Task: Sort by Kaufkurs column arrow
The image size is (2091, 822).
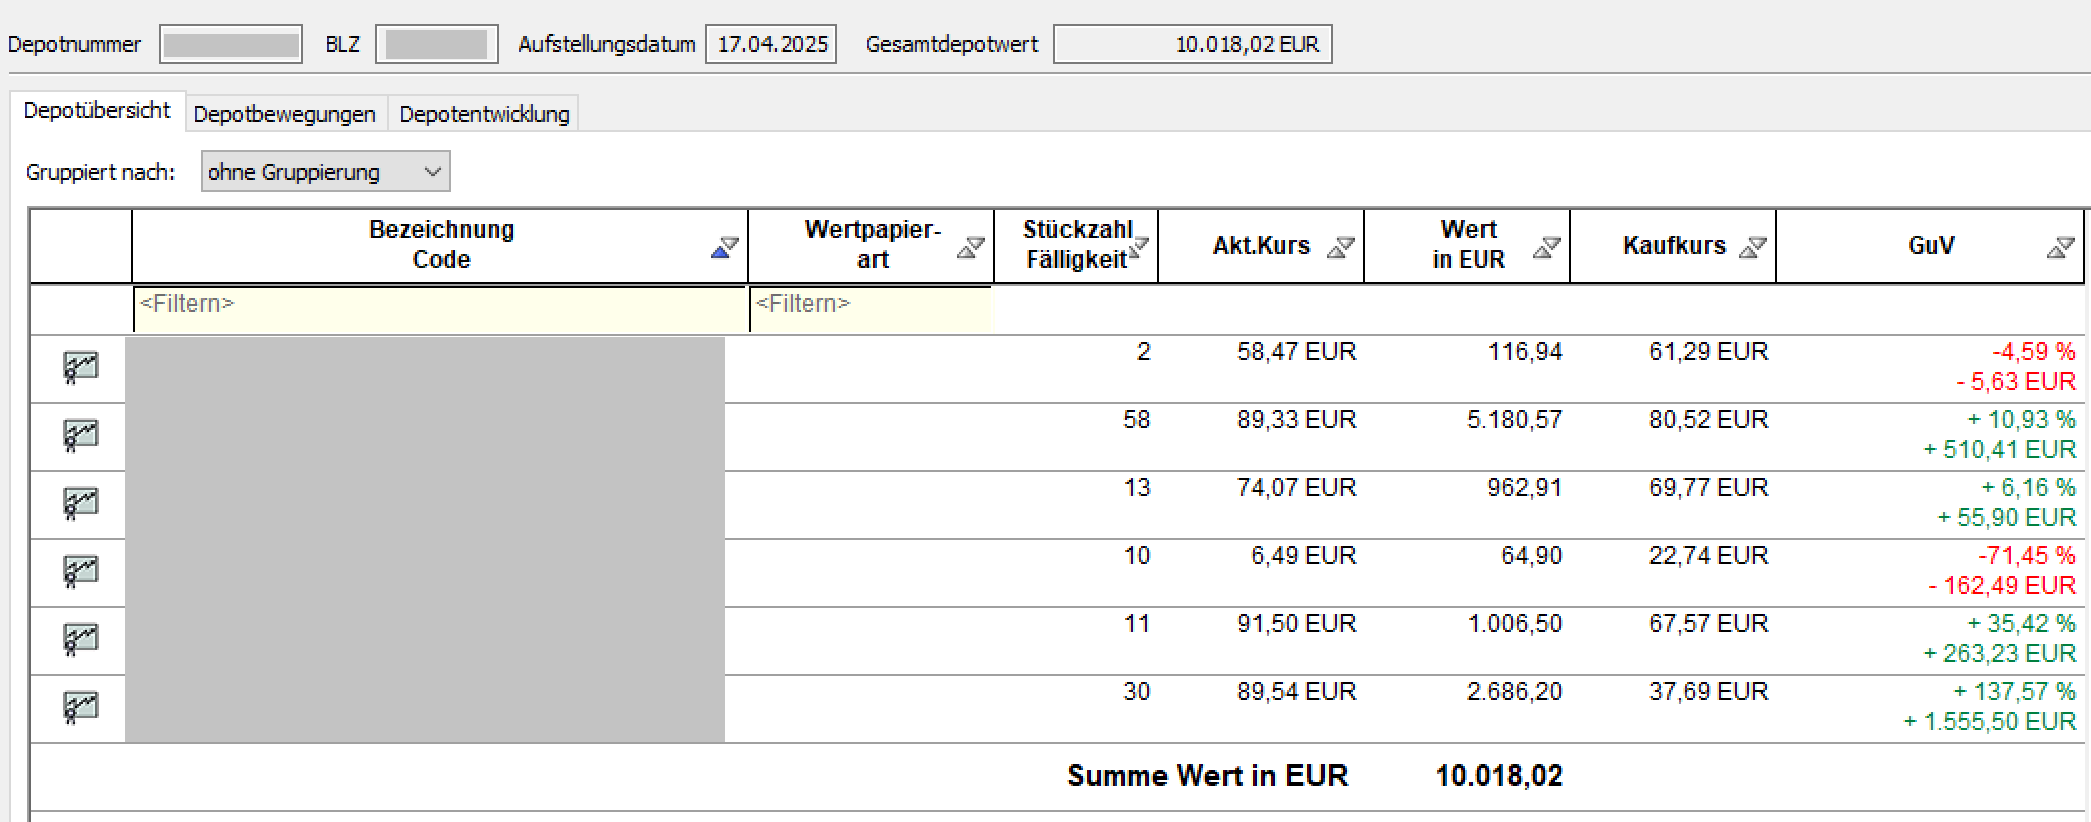Action: pos(1753,247)
